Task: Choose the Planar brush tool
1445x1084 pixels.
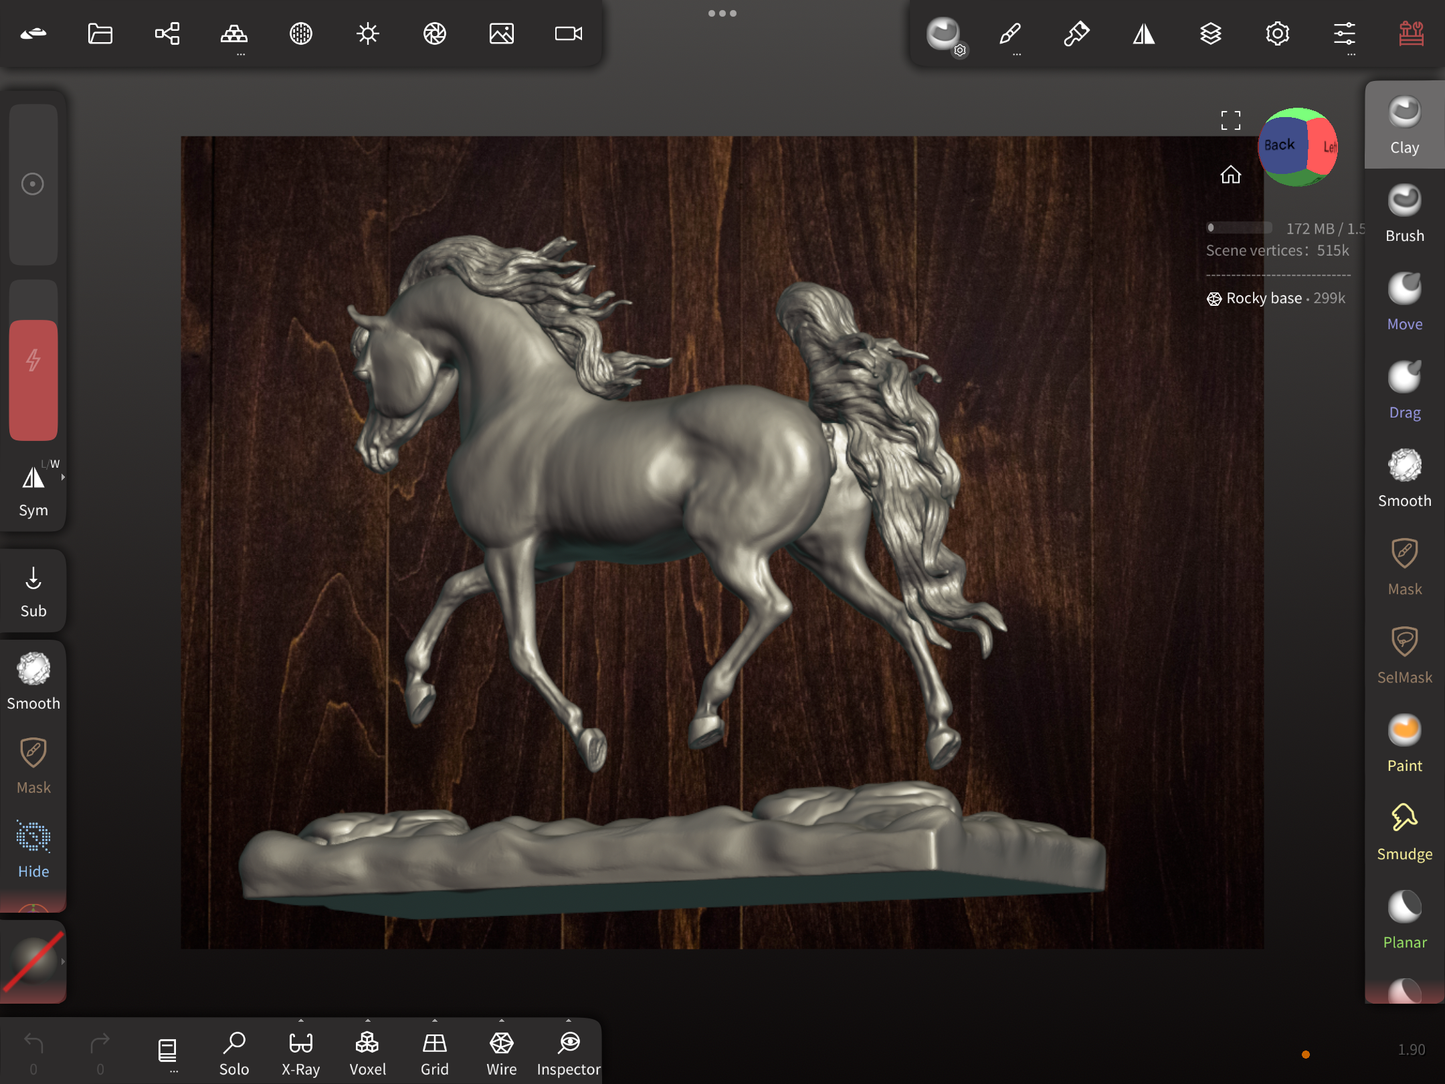Action: 1404,919
